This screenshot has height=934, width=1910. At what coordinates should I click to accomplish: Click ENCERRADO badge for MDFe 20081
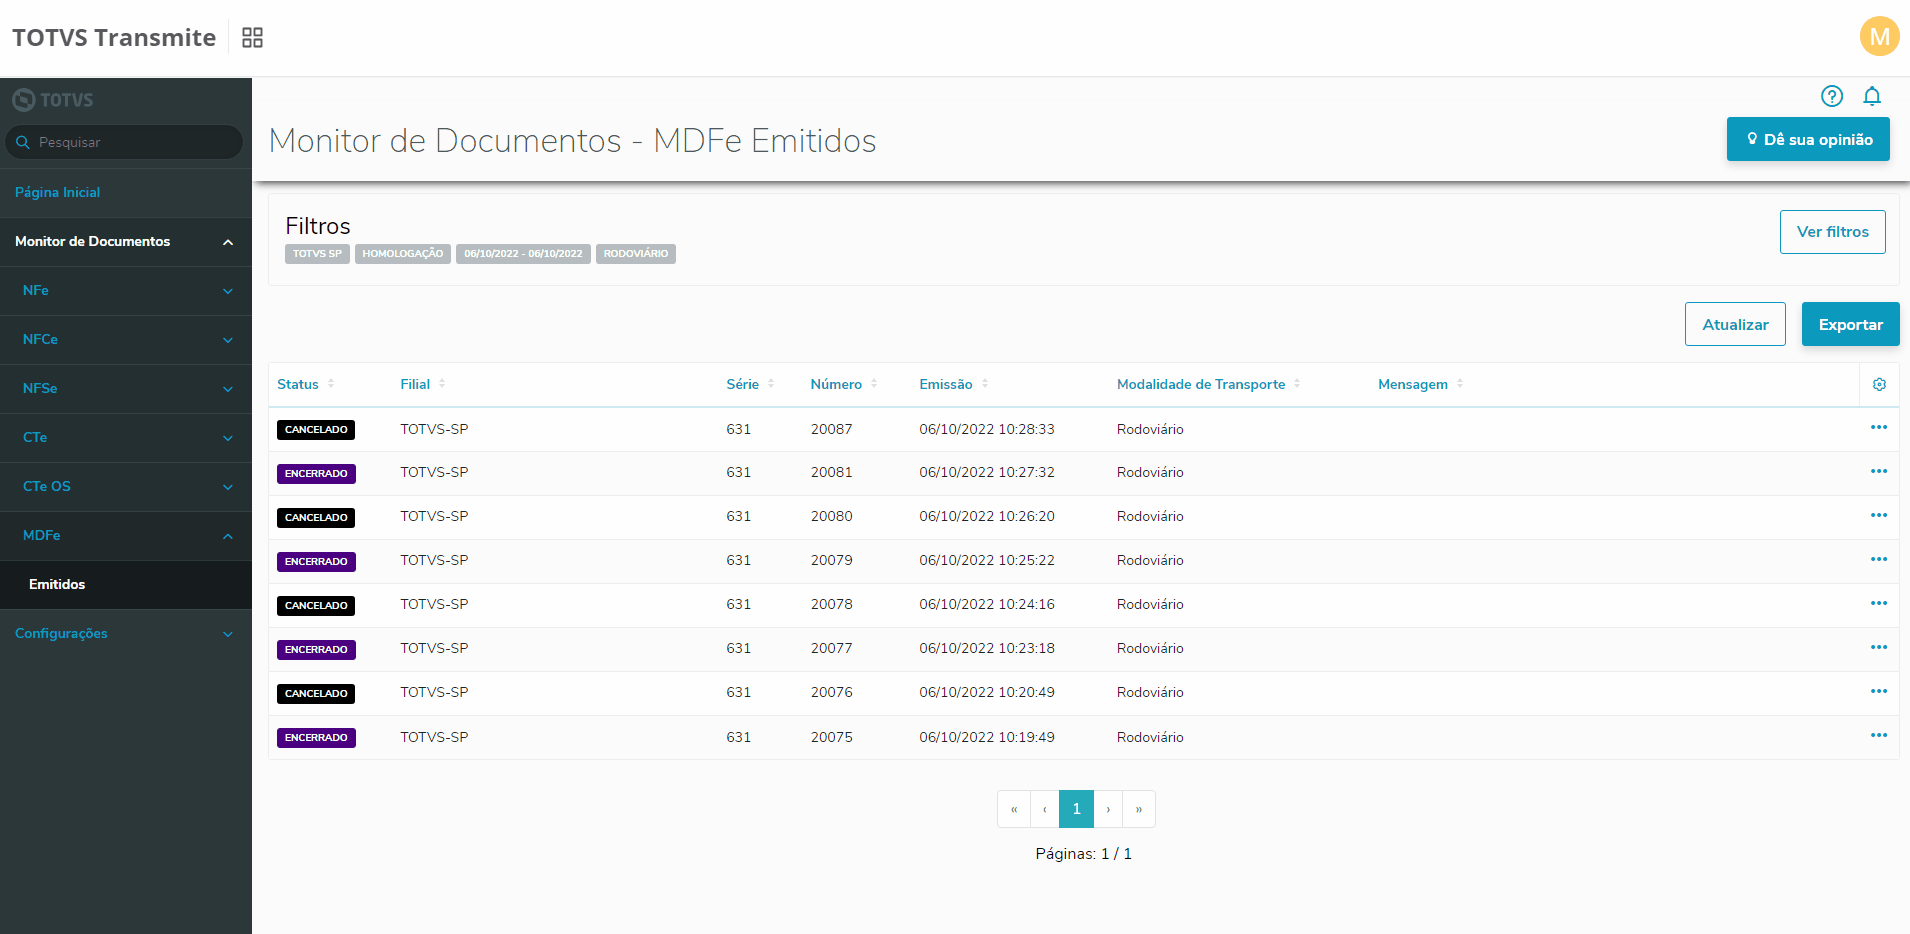coord(316,474)
